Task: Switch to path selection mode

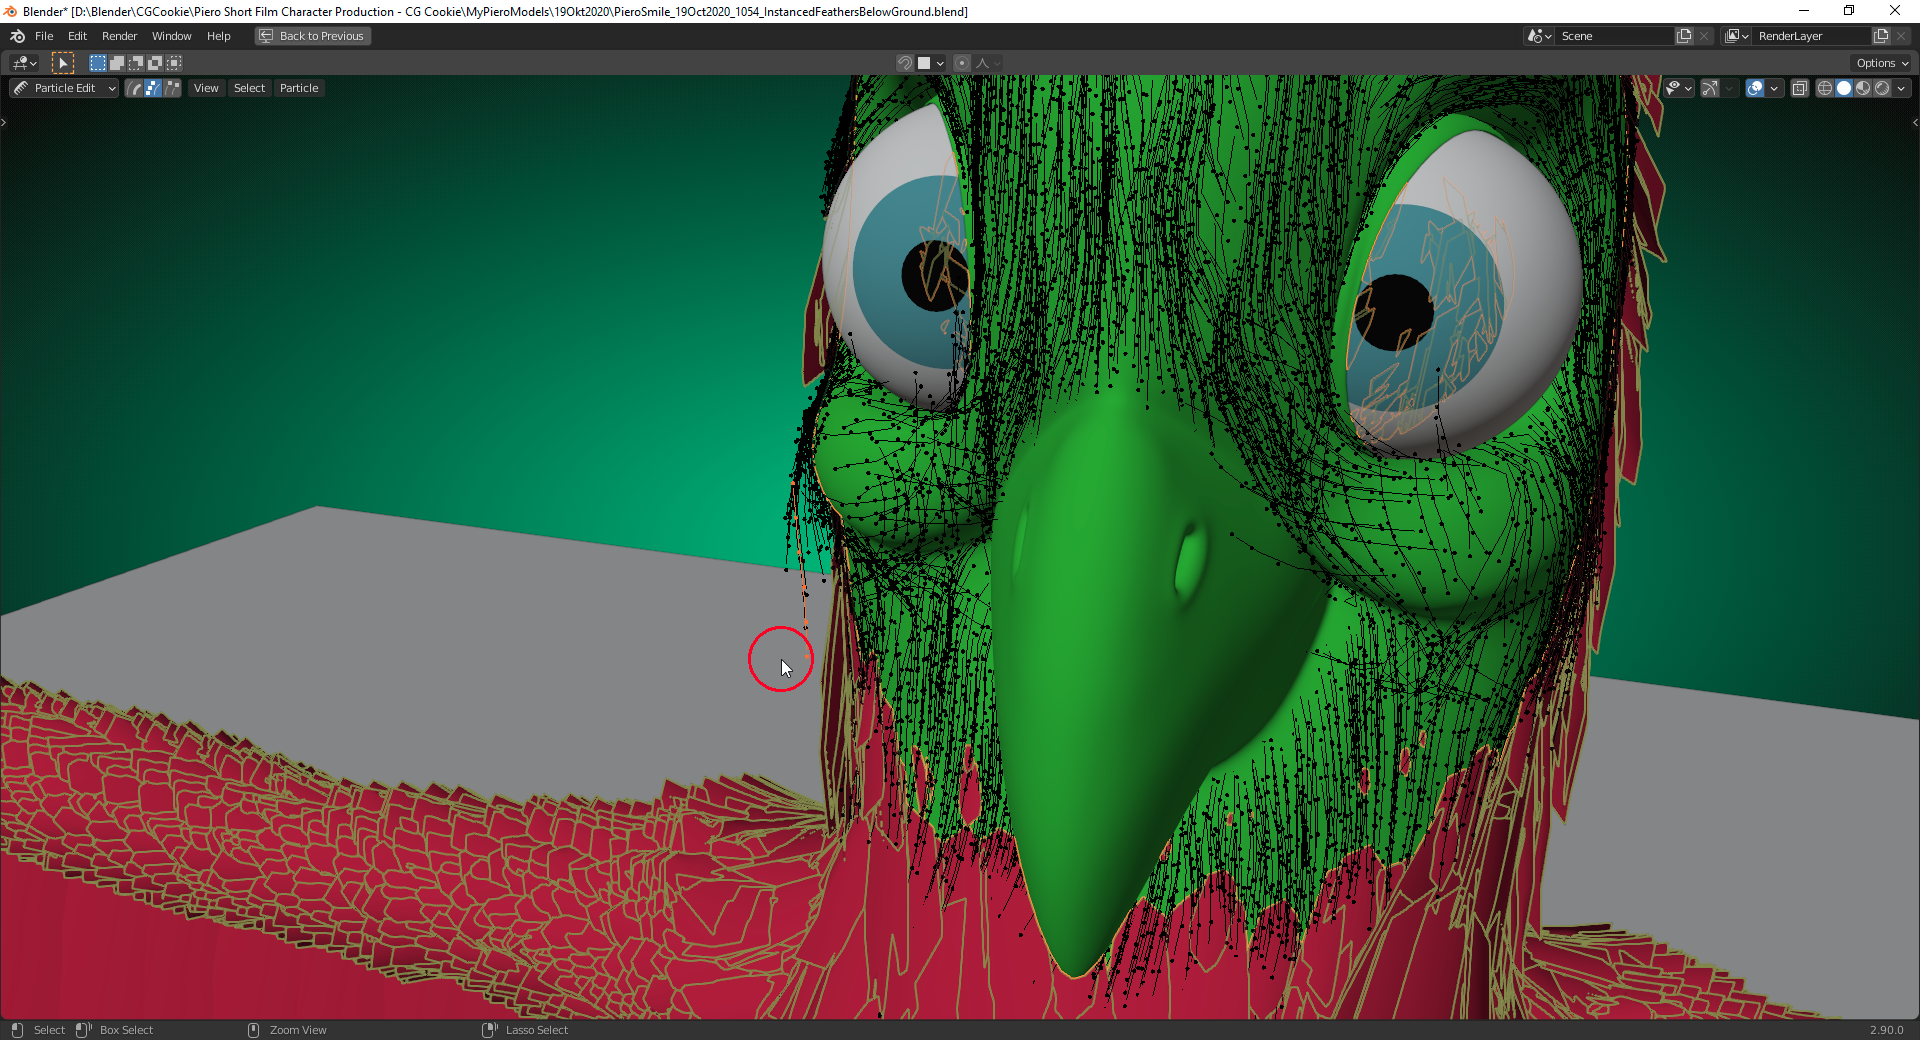Action: point(134,88)
